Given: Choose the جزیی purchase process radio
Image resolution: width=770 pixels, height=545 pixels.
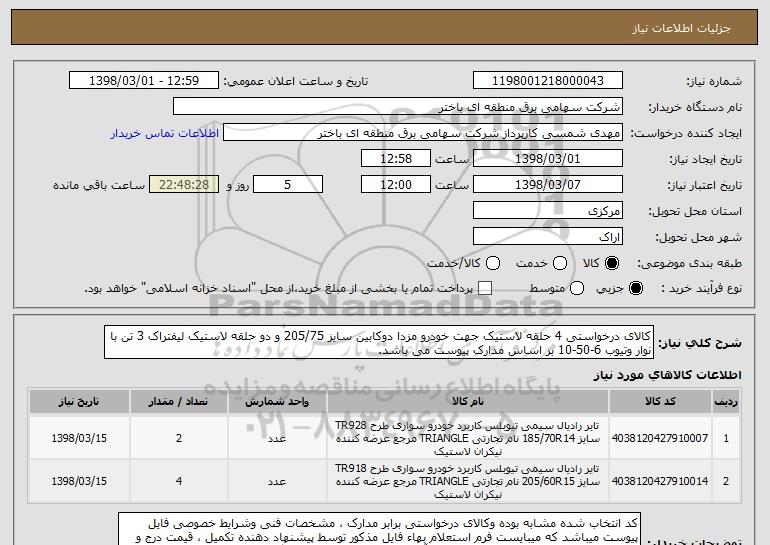Looking at the screenshot, I should pyautogui.click(x=635, y=288).
